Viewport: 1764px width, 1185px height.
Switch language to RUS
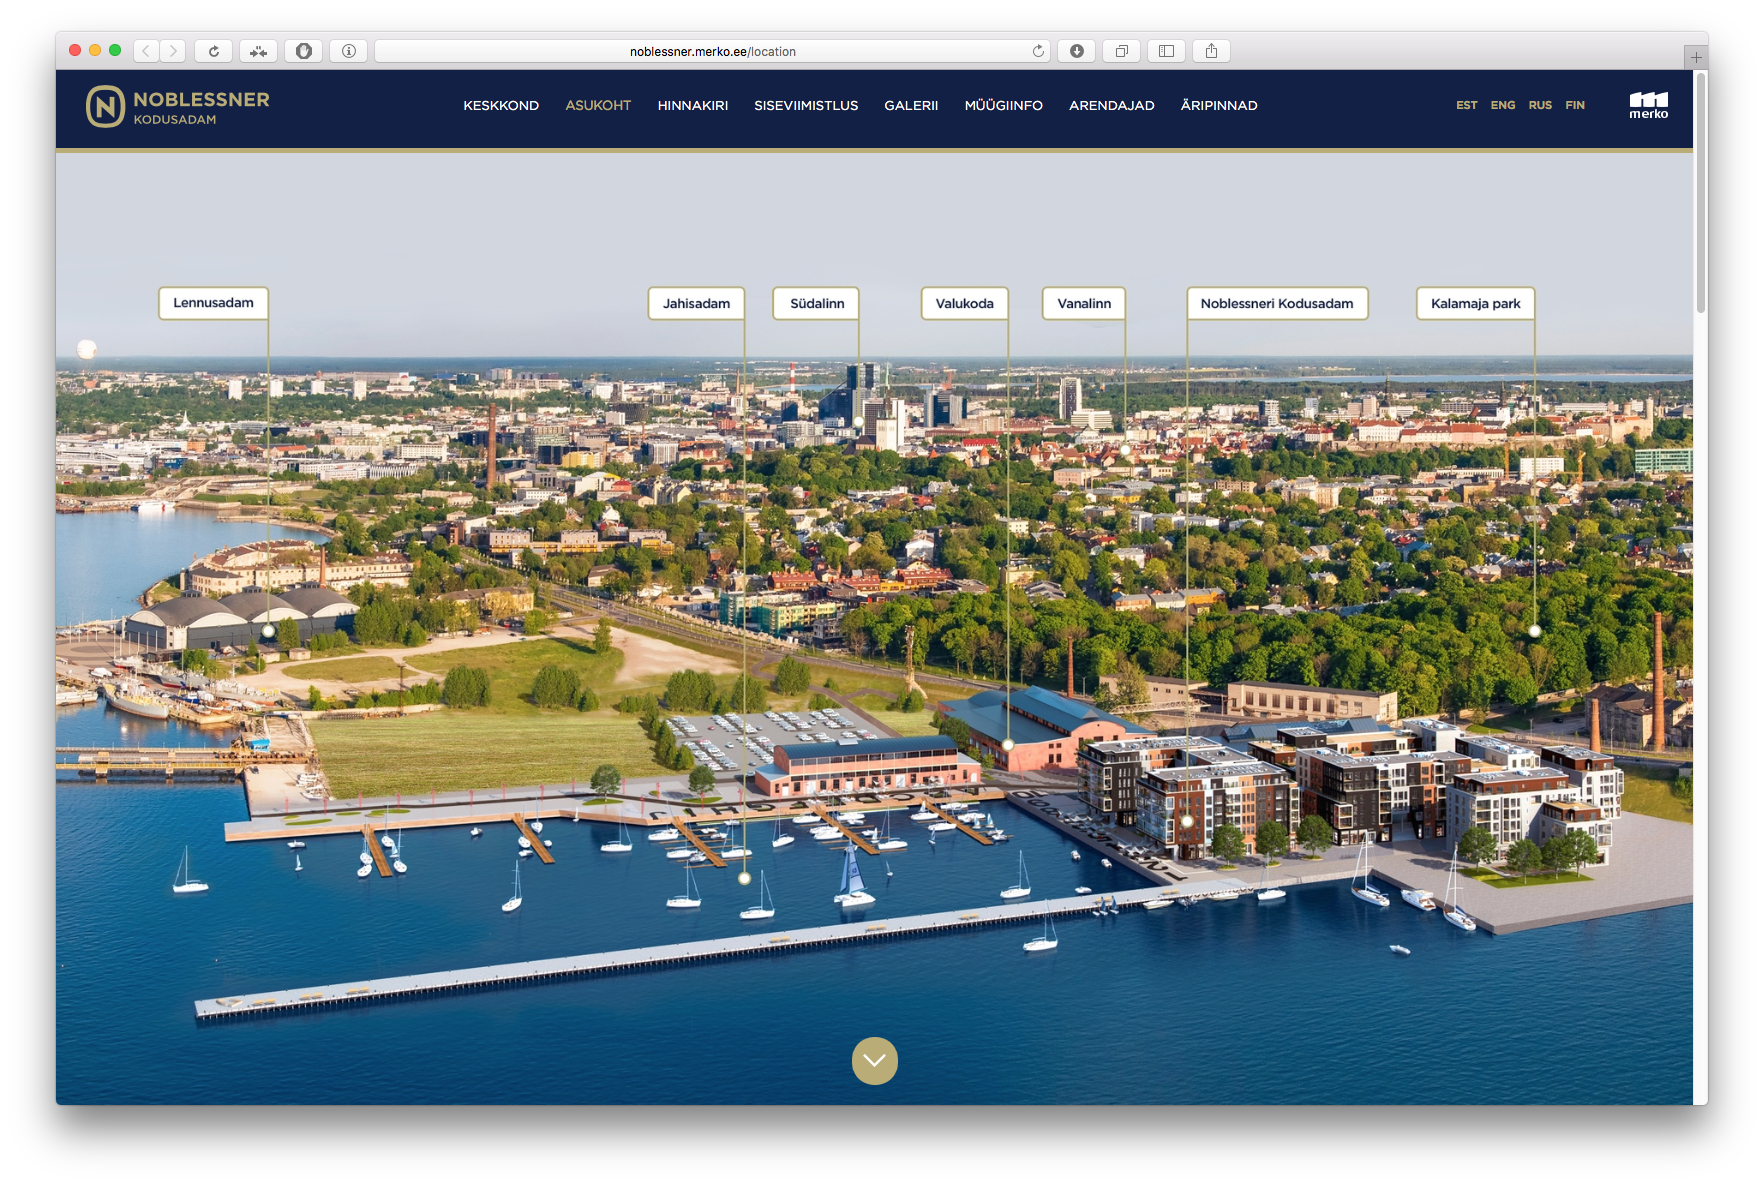(1540, 105)
